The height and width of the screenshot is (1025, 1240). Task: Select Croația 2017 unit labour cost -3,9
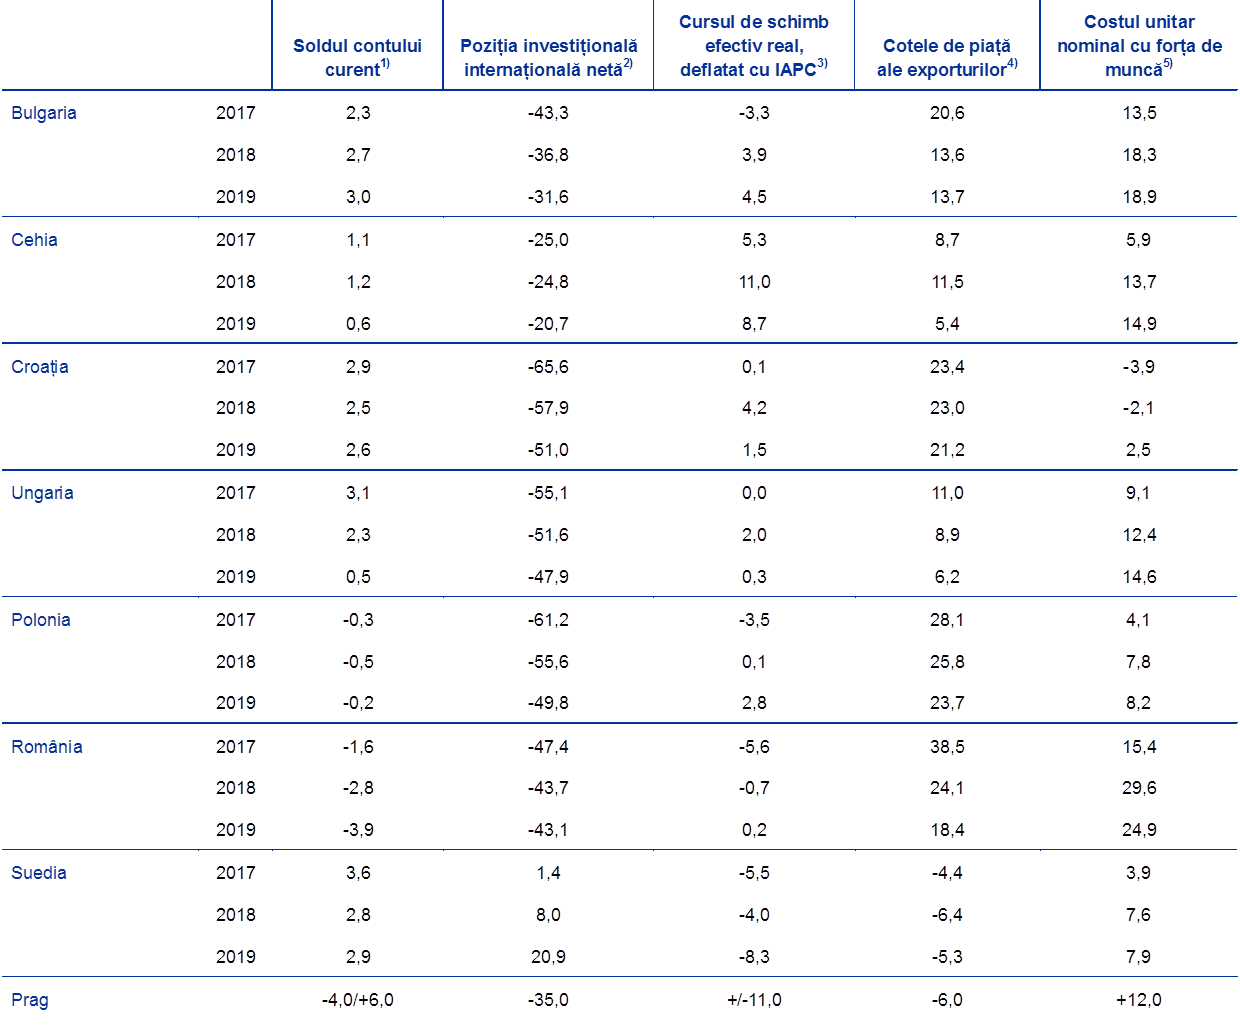click(1138, 367)
